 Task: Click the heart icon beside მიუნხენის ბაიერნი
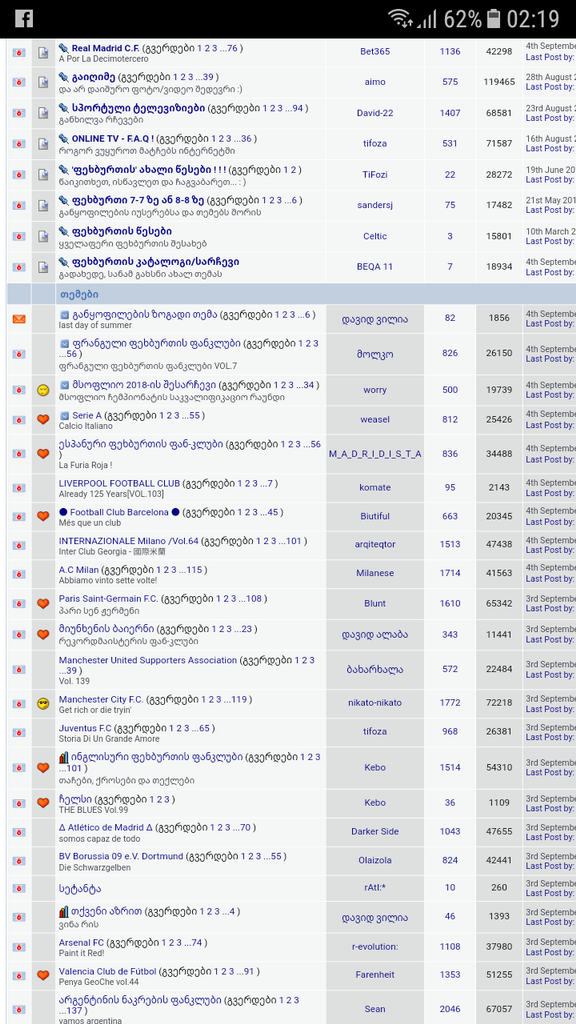[43, 634]
